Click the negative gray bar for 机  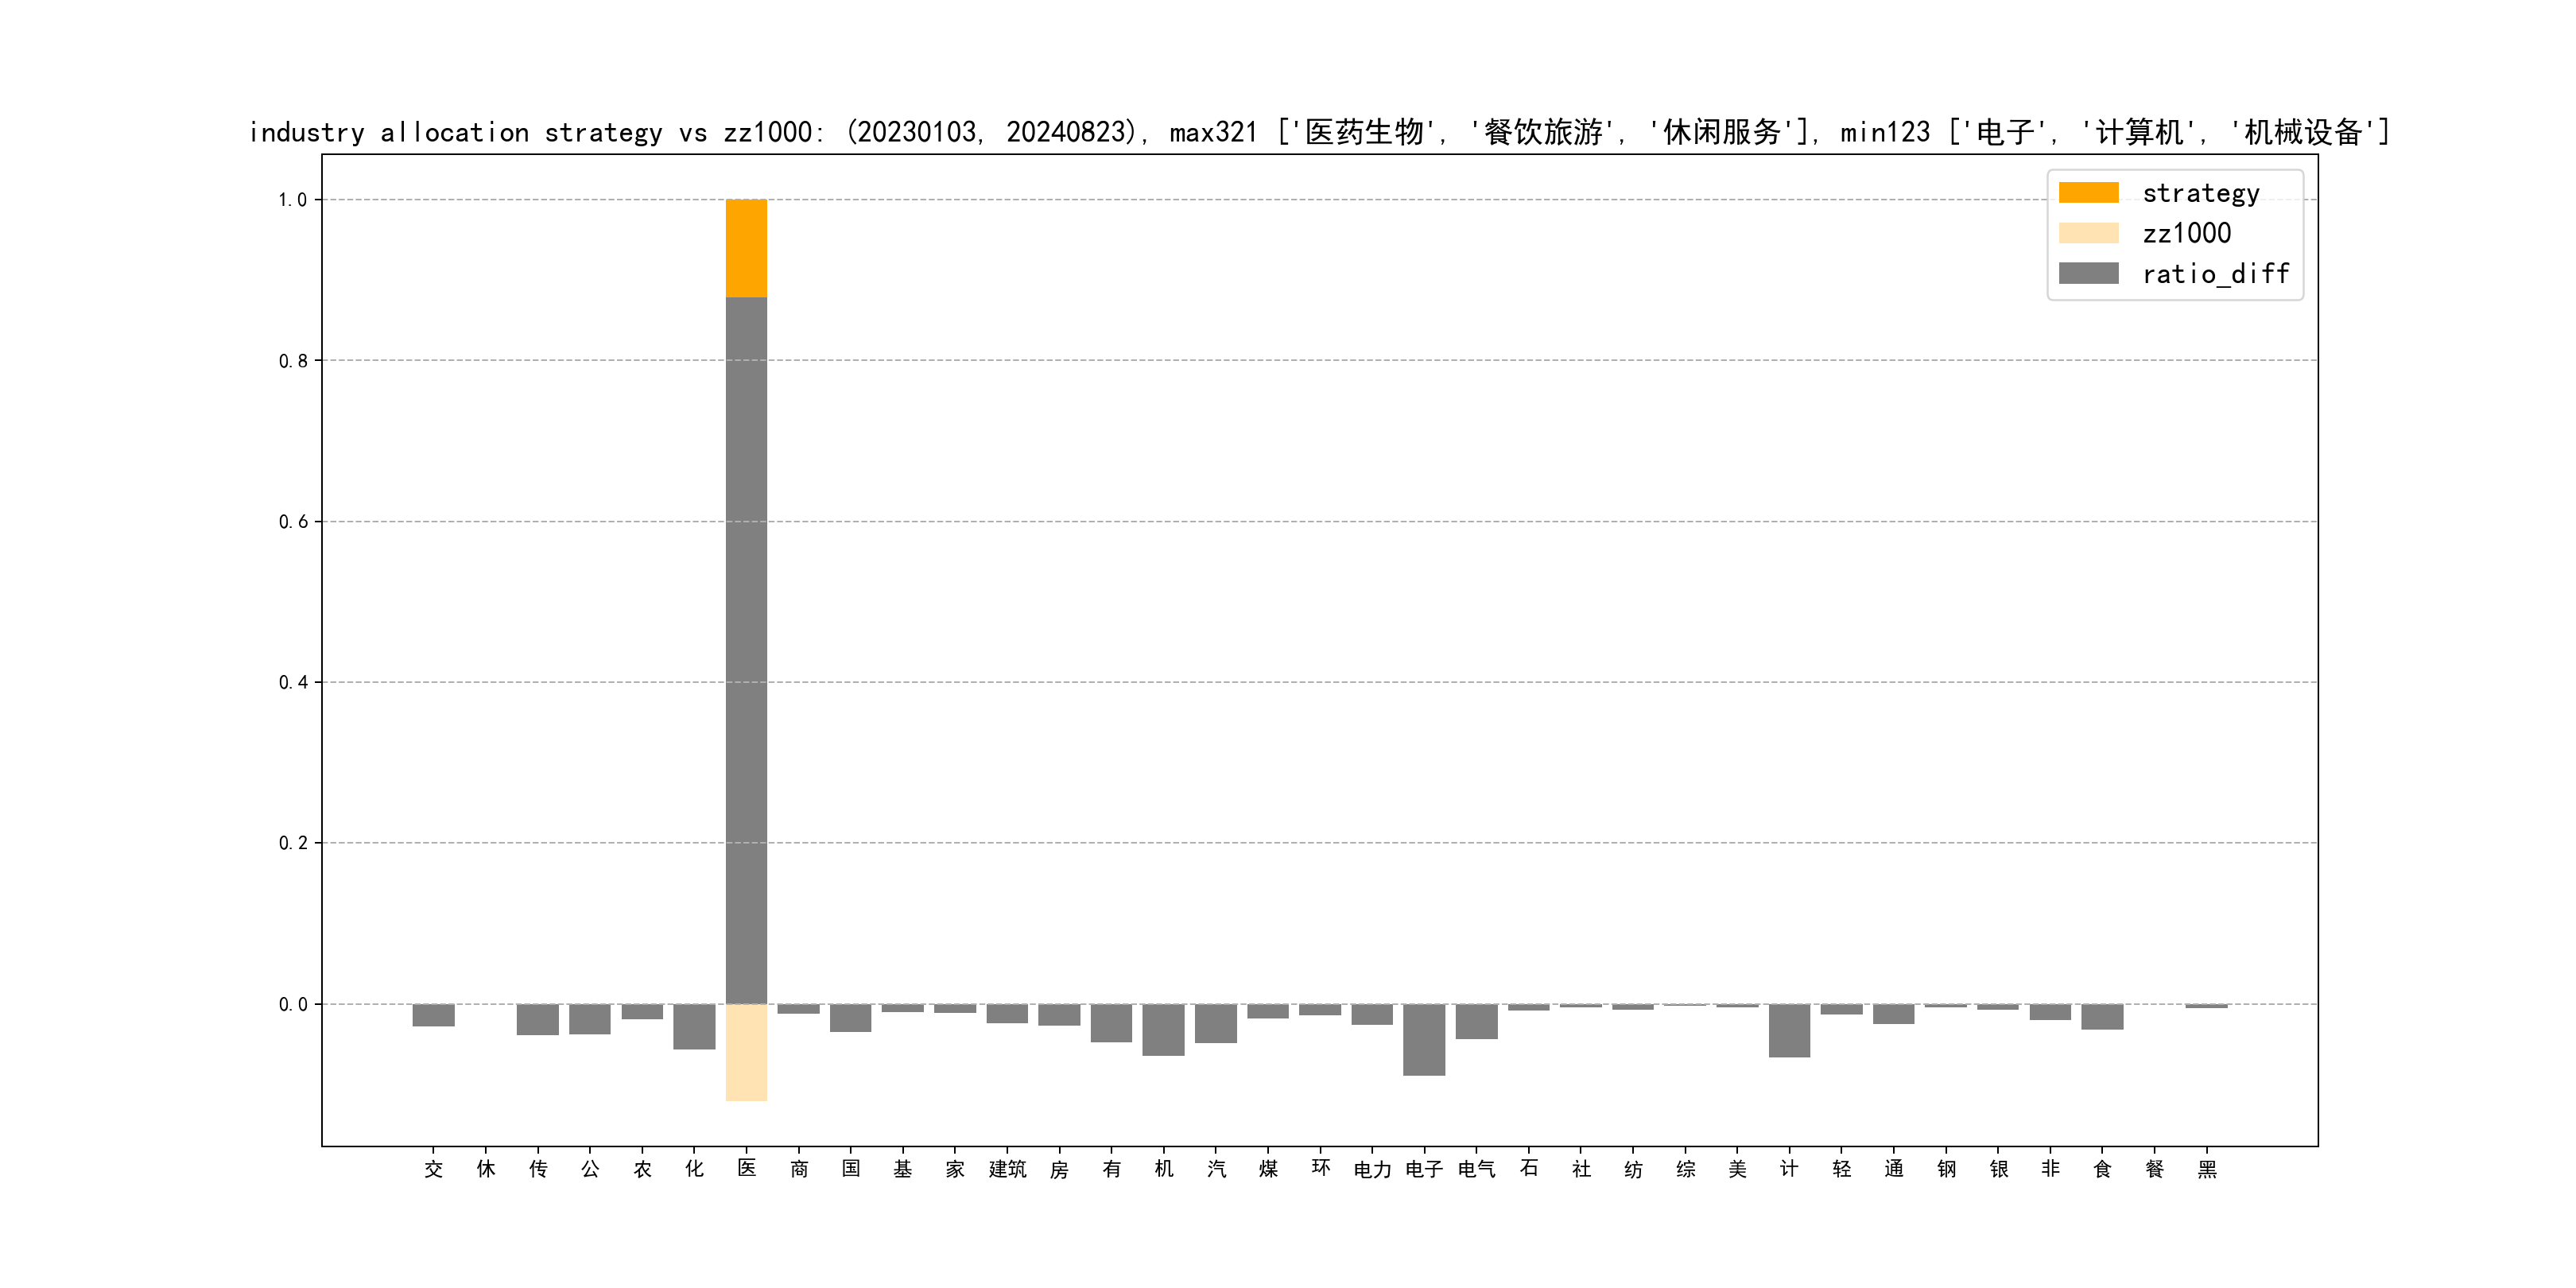coord(1163,1029)
